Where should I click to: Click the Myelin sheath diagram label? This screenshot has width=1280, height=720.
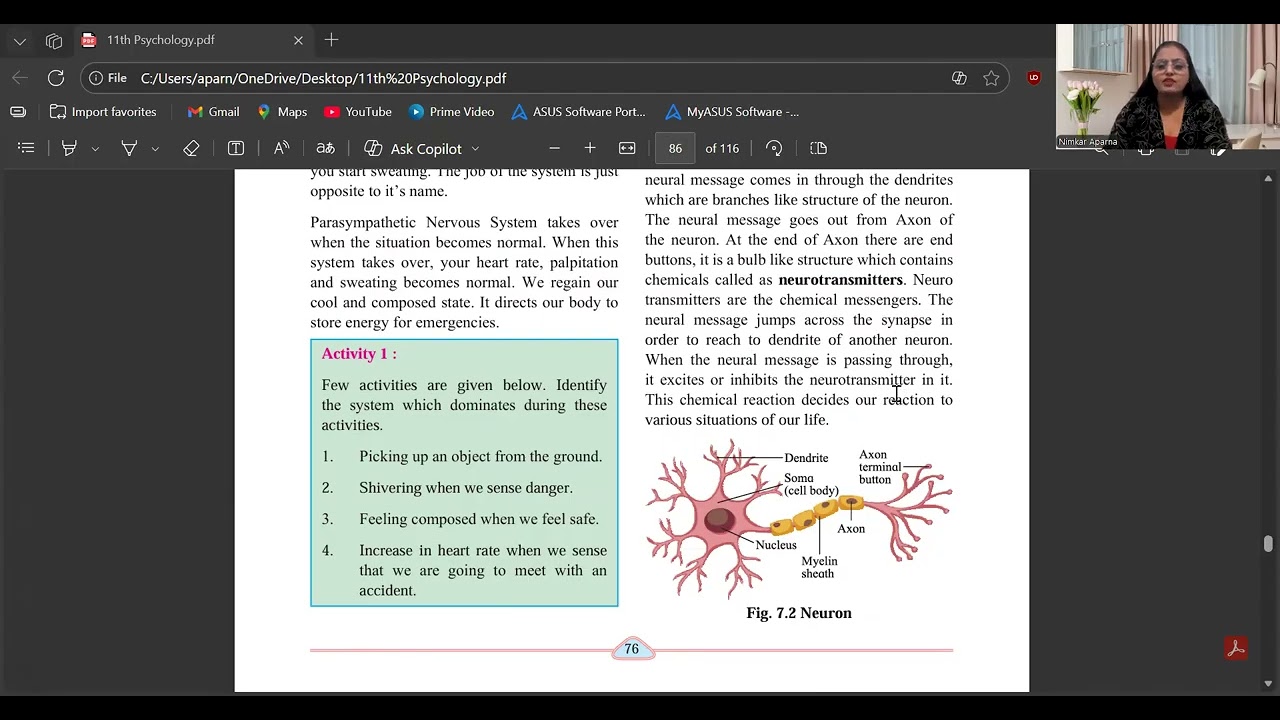[819, 567]
